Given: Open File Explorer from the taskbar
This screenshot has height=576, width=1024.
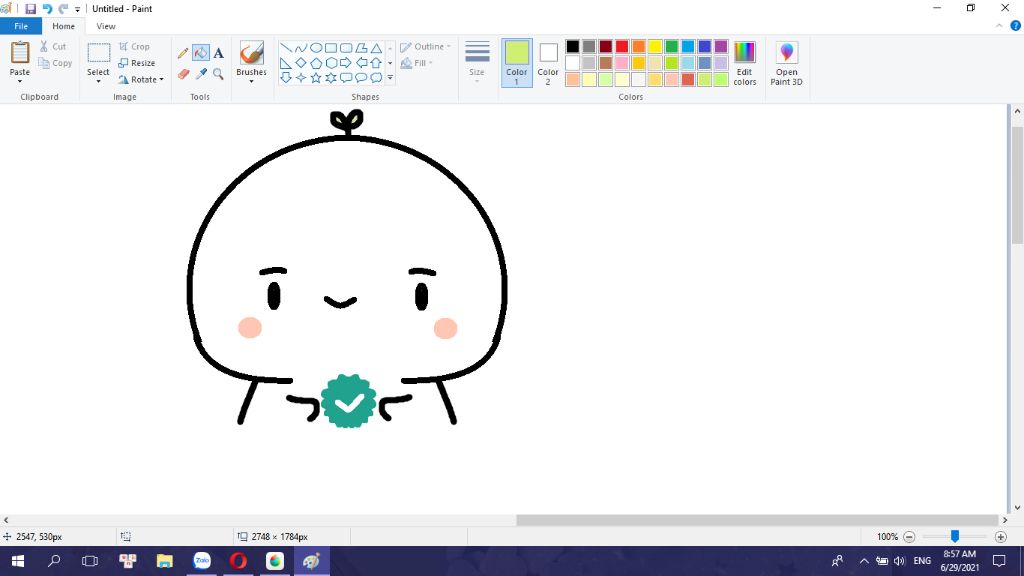Looking at the screenshot, I should point(165,561).
